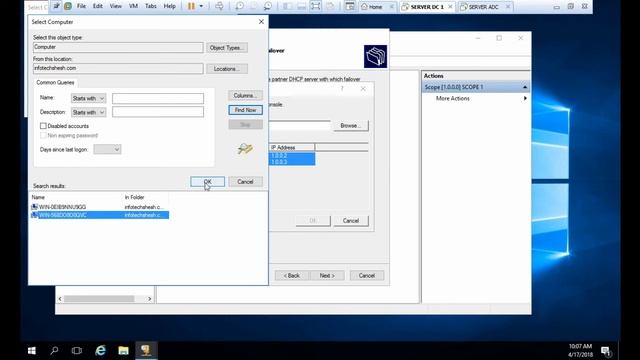Viewport: 640px width, 360px height.
Task: Click Cancel in the failover wizard
Action: click(367, 276)
